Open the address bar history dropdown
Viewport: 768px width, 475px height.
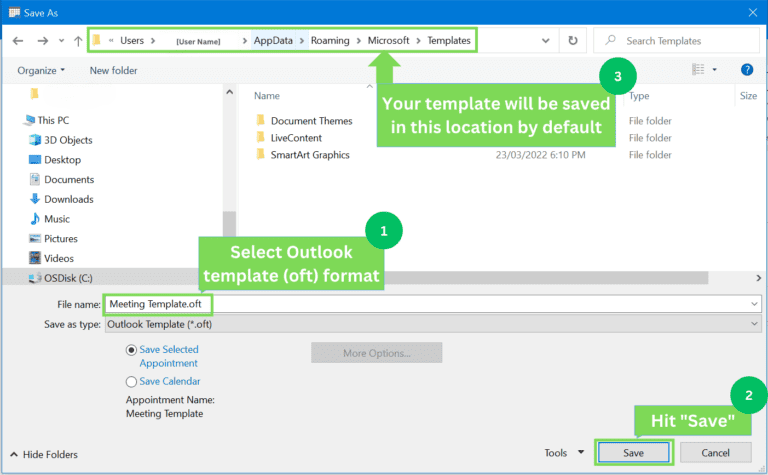click(545, 41)
